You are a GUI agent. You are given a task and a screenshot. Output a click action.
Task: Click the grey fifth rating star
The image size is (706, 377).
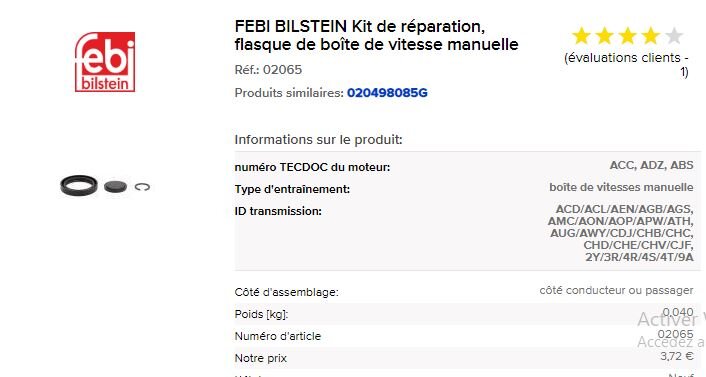click(x=674, y=36)
